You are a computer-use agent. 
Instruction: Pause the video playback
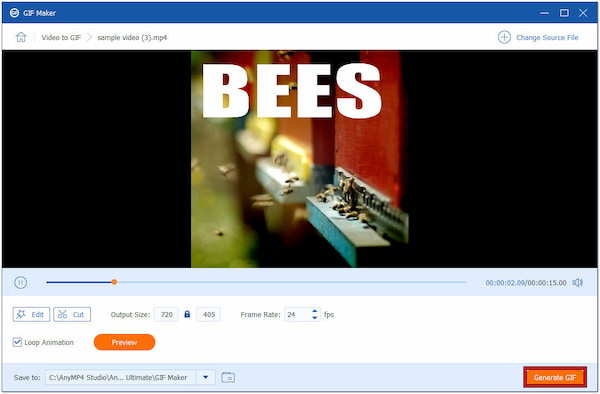pos(20,283)
